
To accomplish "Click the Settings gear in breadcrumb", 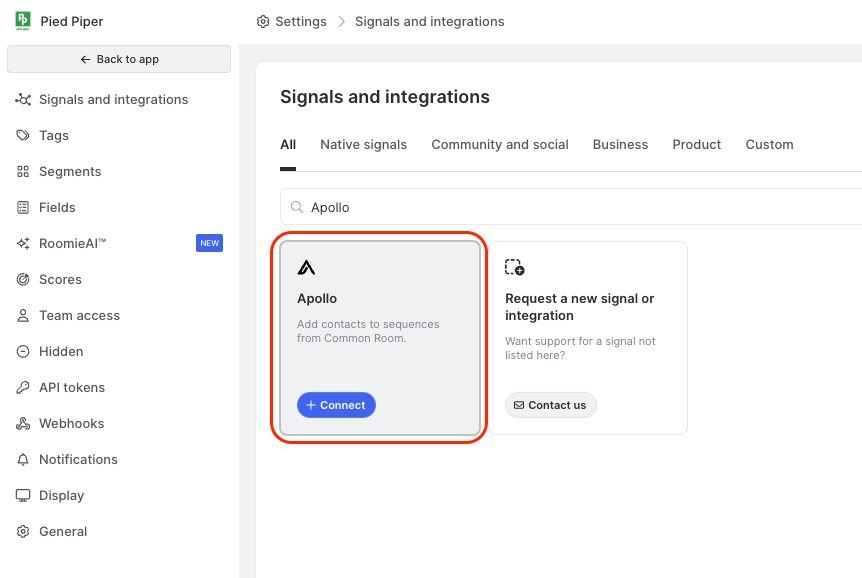I will coord(263,22).
